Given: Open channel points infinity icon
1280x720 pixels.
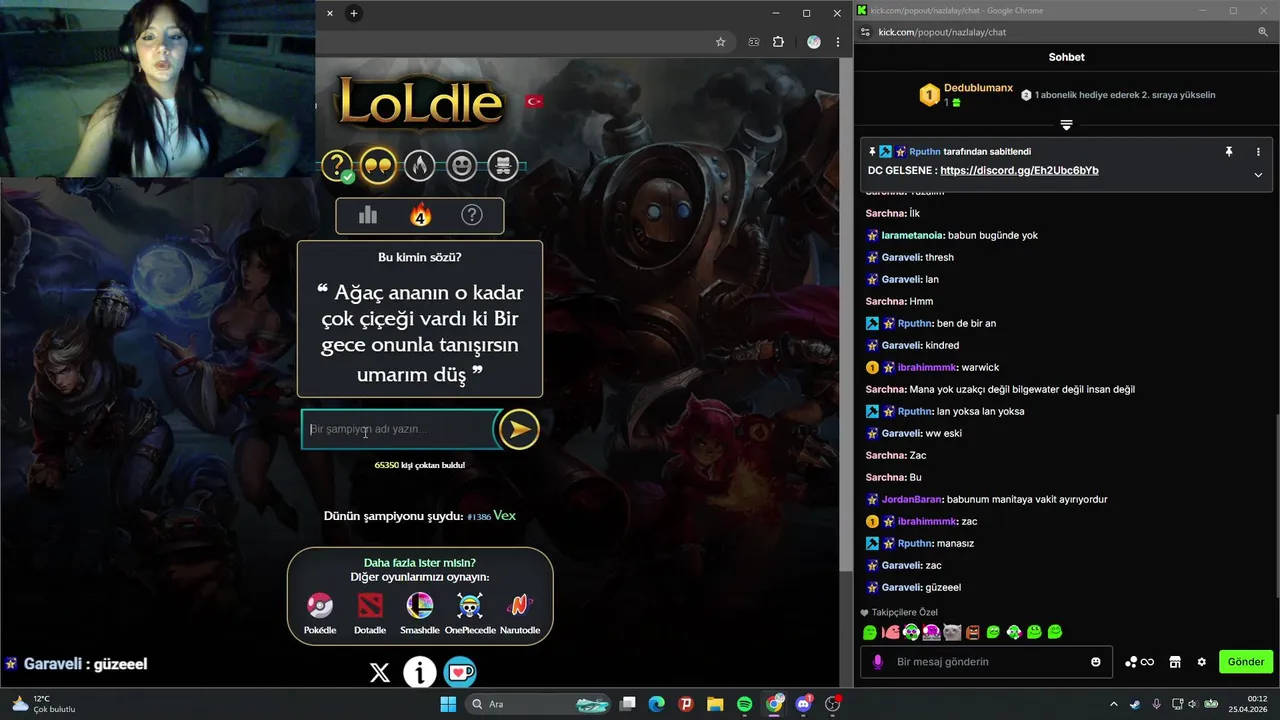Looking at the screenshot, I should click(1139, 662).
